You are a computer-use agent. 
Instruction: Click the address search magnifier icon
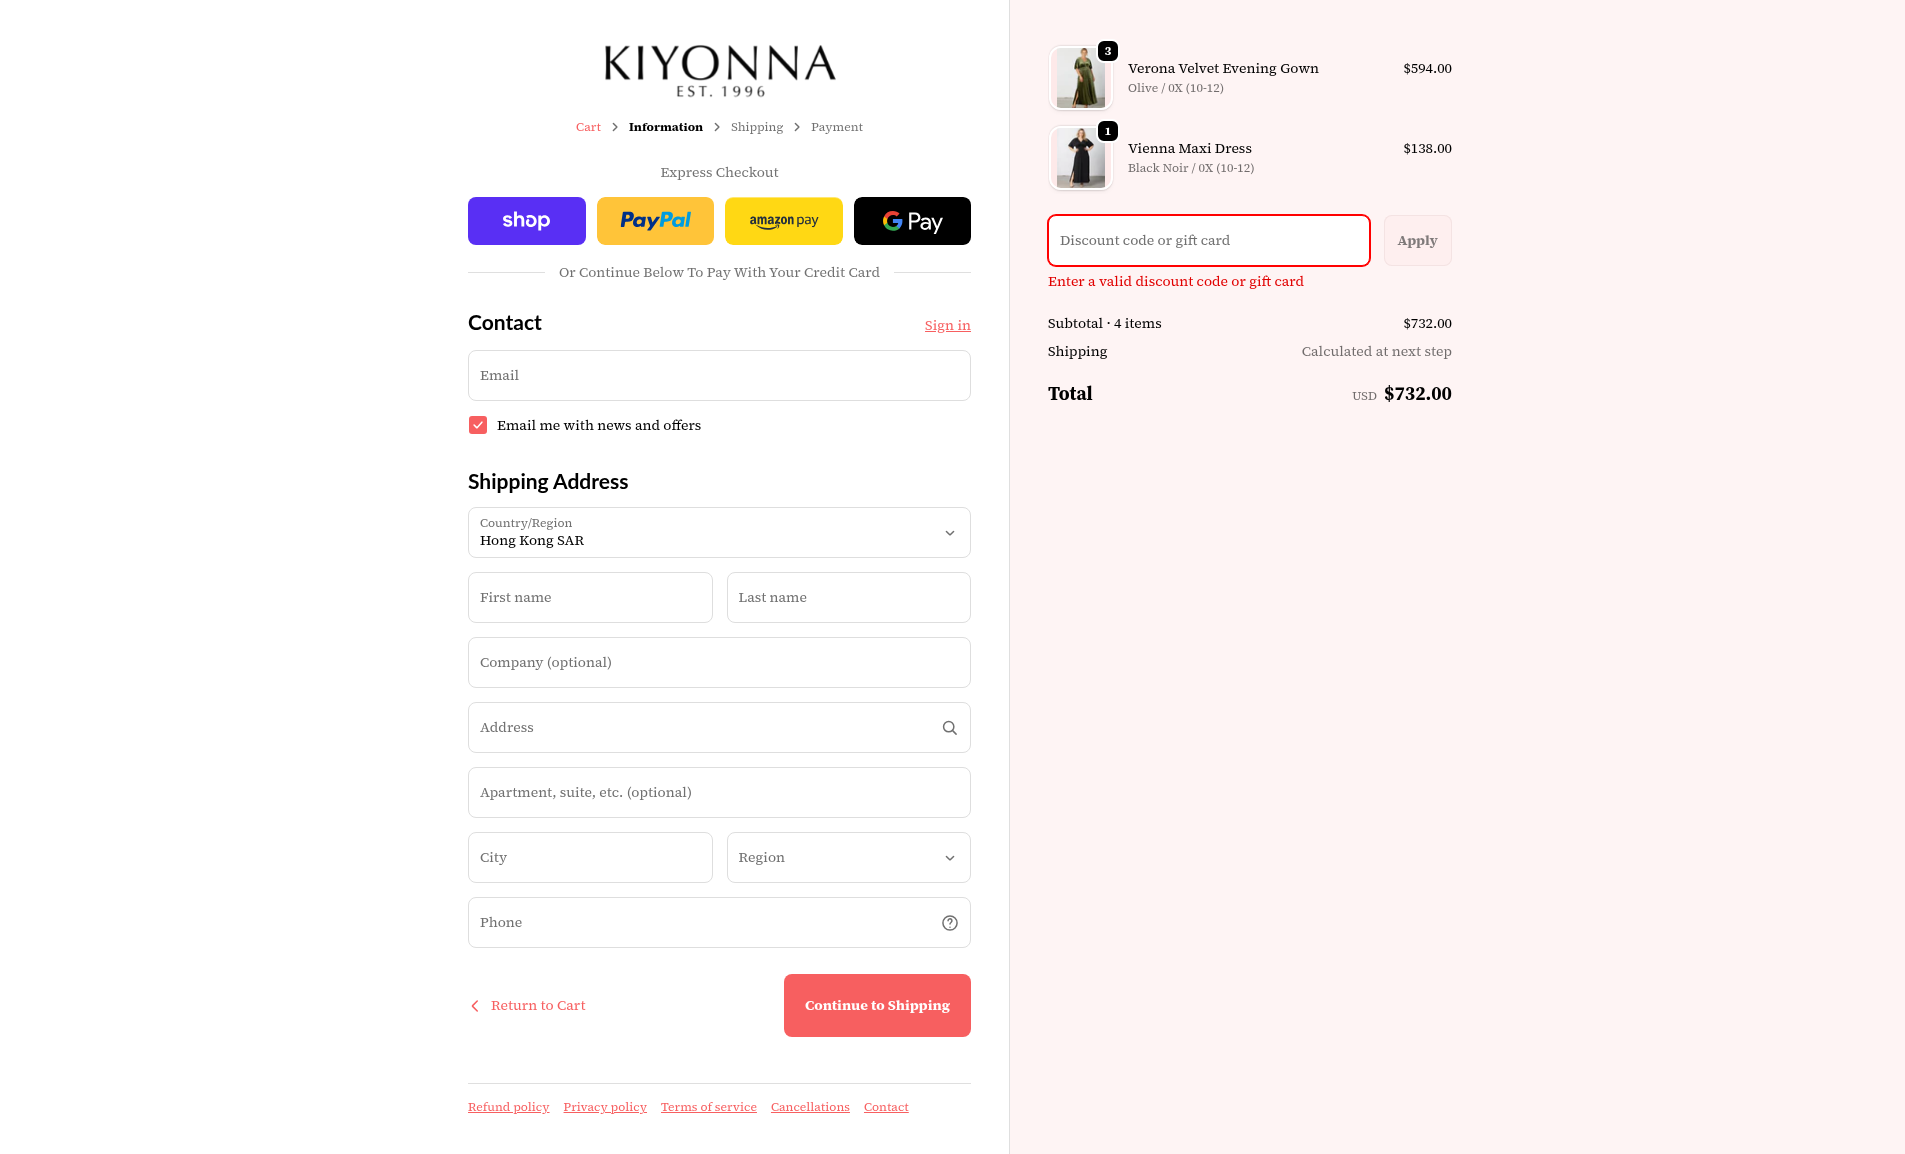point(950,728)
